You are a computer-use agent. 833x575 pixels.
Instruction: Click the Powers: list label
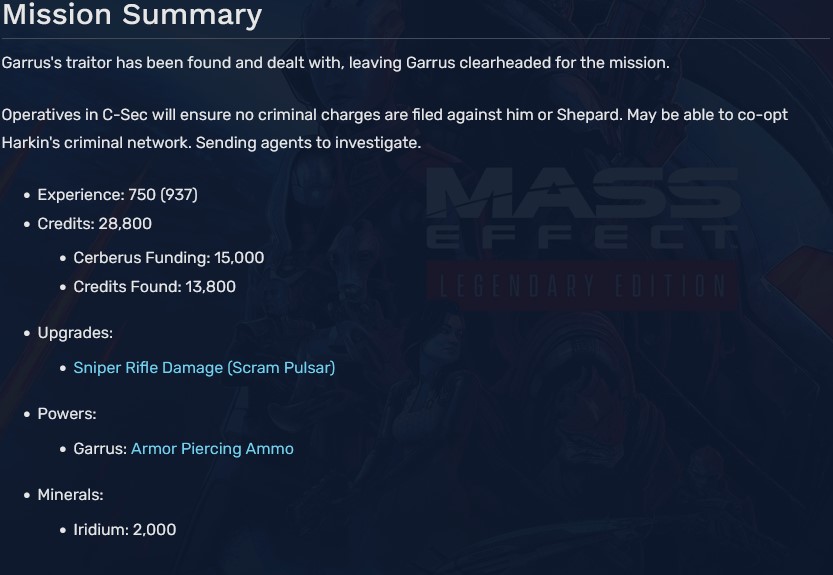[x=67, y=413]
